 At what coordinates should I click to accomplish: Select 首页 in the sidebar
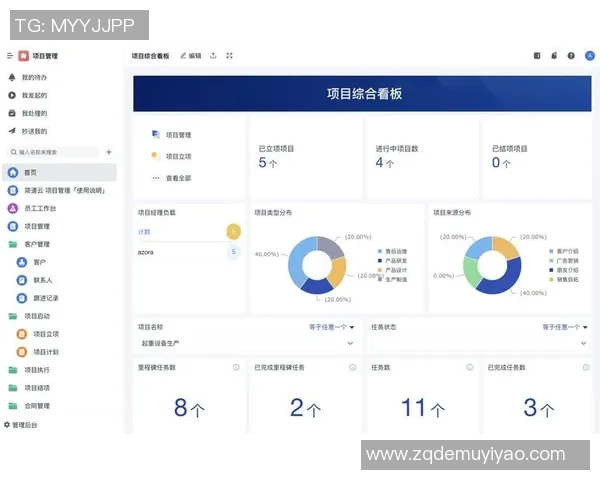(59, 172)
